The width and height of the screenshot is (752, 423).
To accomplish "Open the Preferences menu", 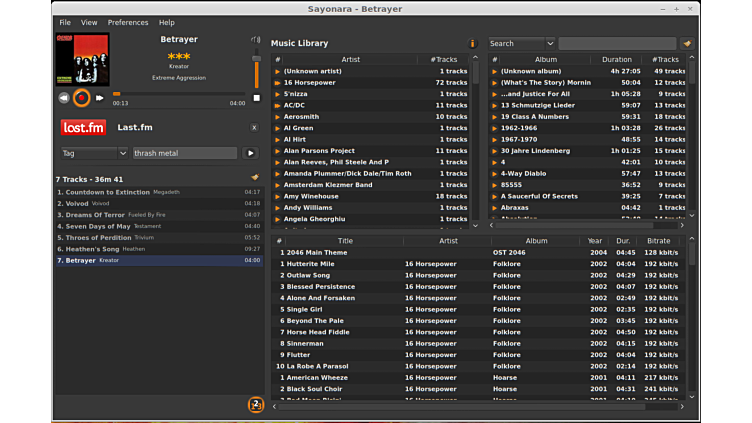I will click(128, 22).
